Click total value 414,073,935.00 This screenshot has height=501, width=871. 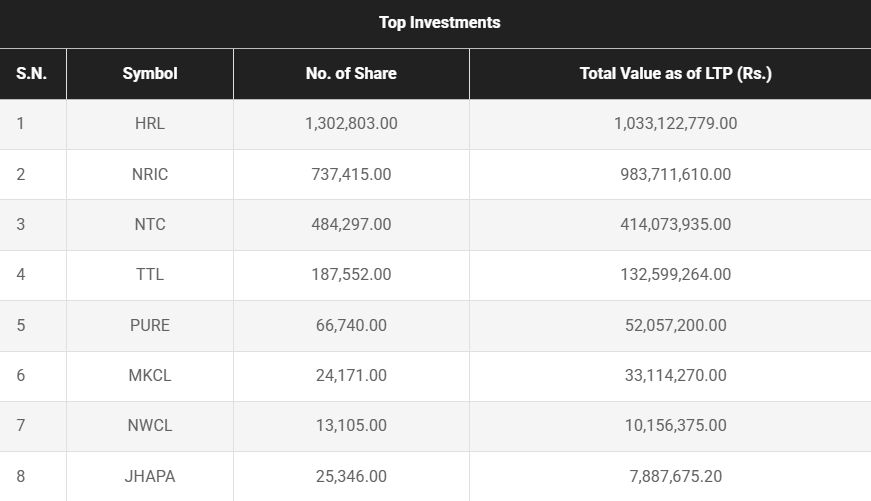pyautogui.click(x=675, y=224)
